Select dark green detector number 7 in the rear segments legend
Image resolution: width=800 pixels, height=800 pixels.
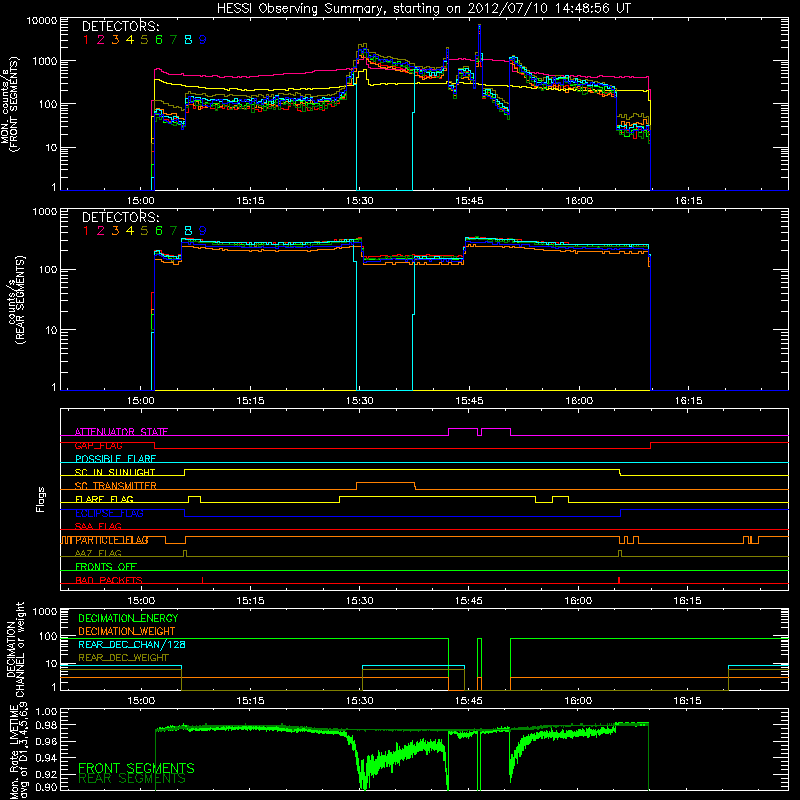(173, 231)
